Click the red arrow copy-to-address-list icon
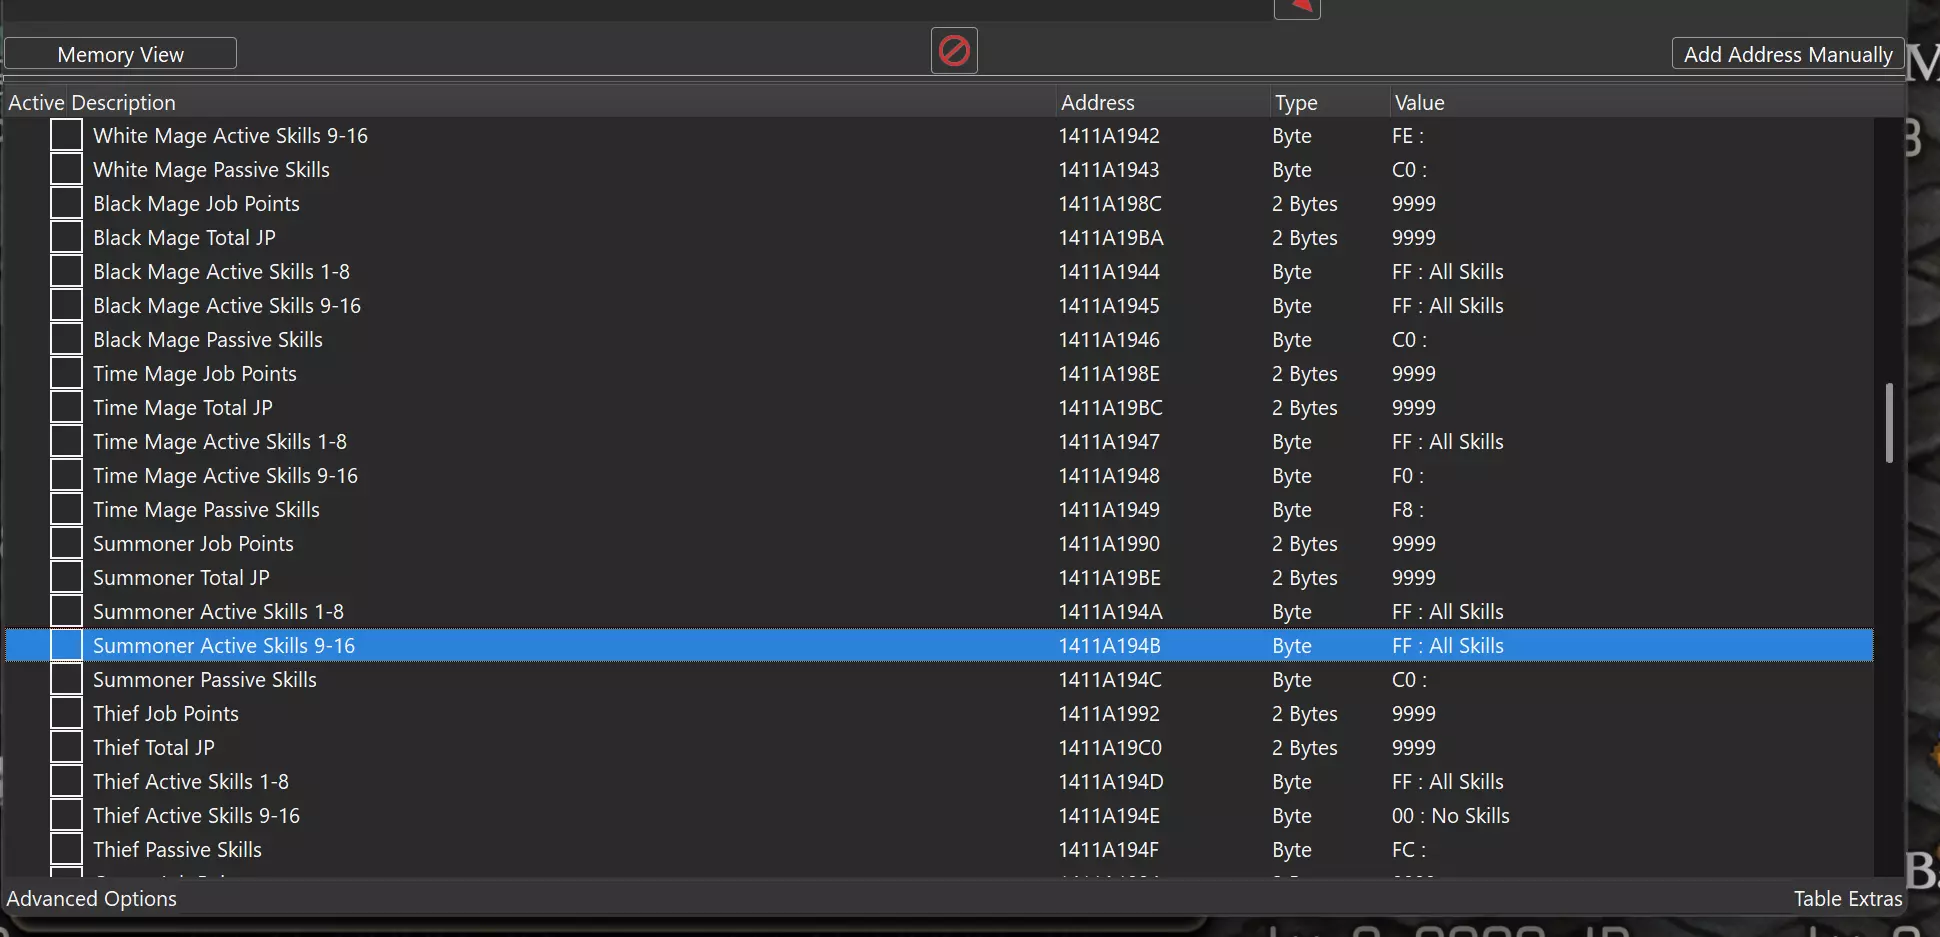This screenshot has width=1940, height=937. (1297, 8)
